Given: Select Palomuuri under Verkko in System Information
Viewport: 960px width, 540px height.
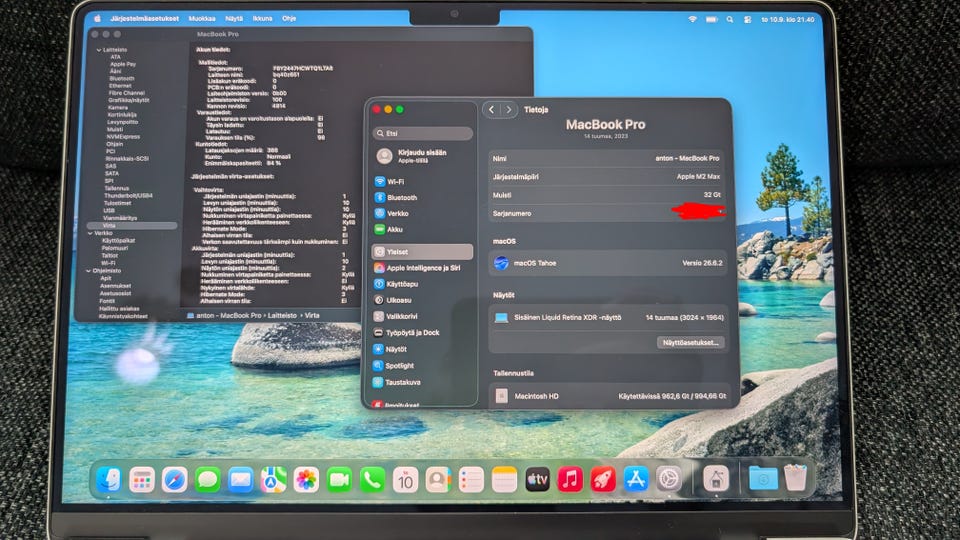Looking at the screenshot, I should [114, 249].
